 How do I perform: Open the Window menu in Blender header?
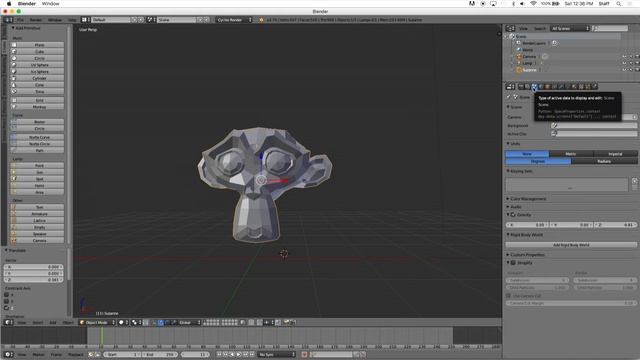tap(55, 20)
